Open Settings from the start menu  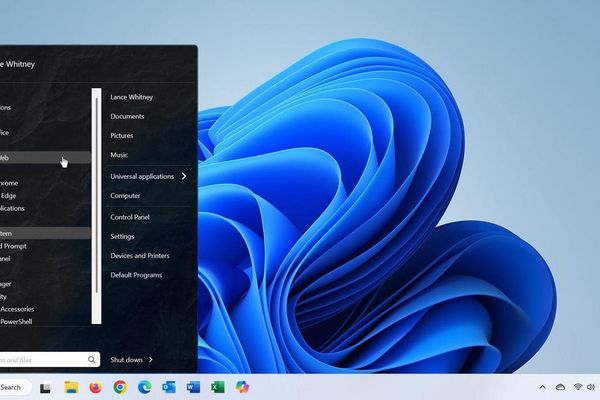click(x=122, y=237)
